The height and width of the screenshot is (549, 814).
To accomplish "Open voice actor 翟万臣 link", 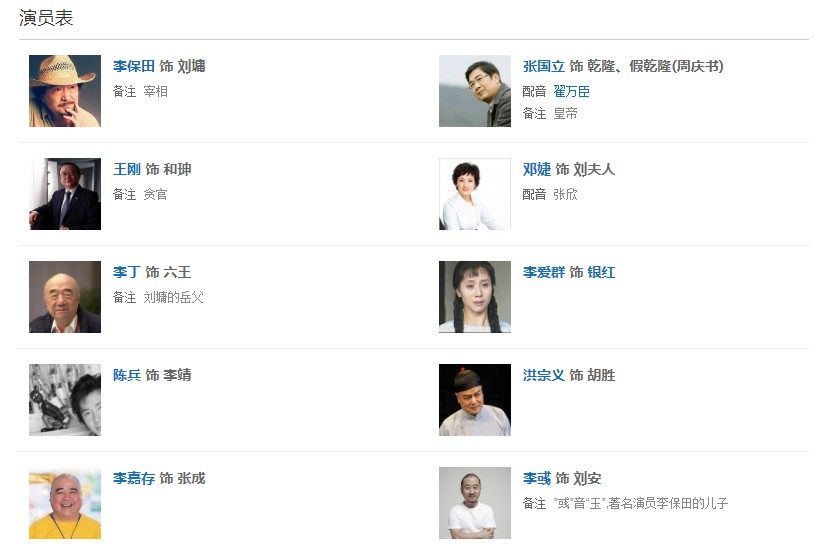I will point(571,91).
